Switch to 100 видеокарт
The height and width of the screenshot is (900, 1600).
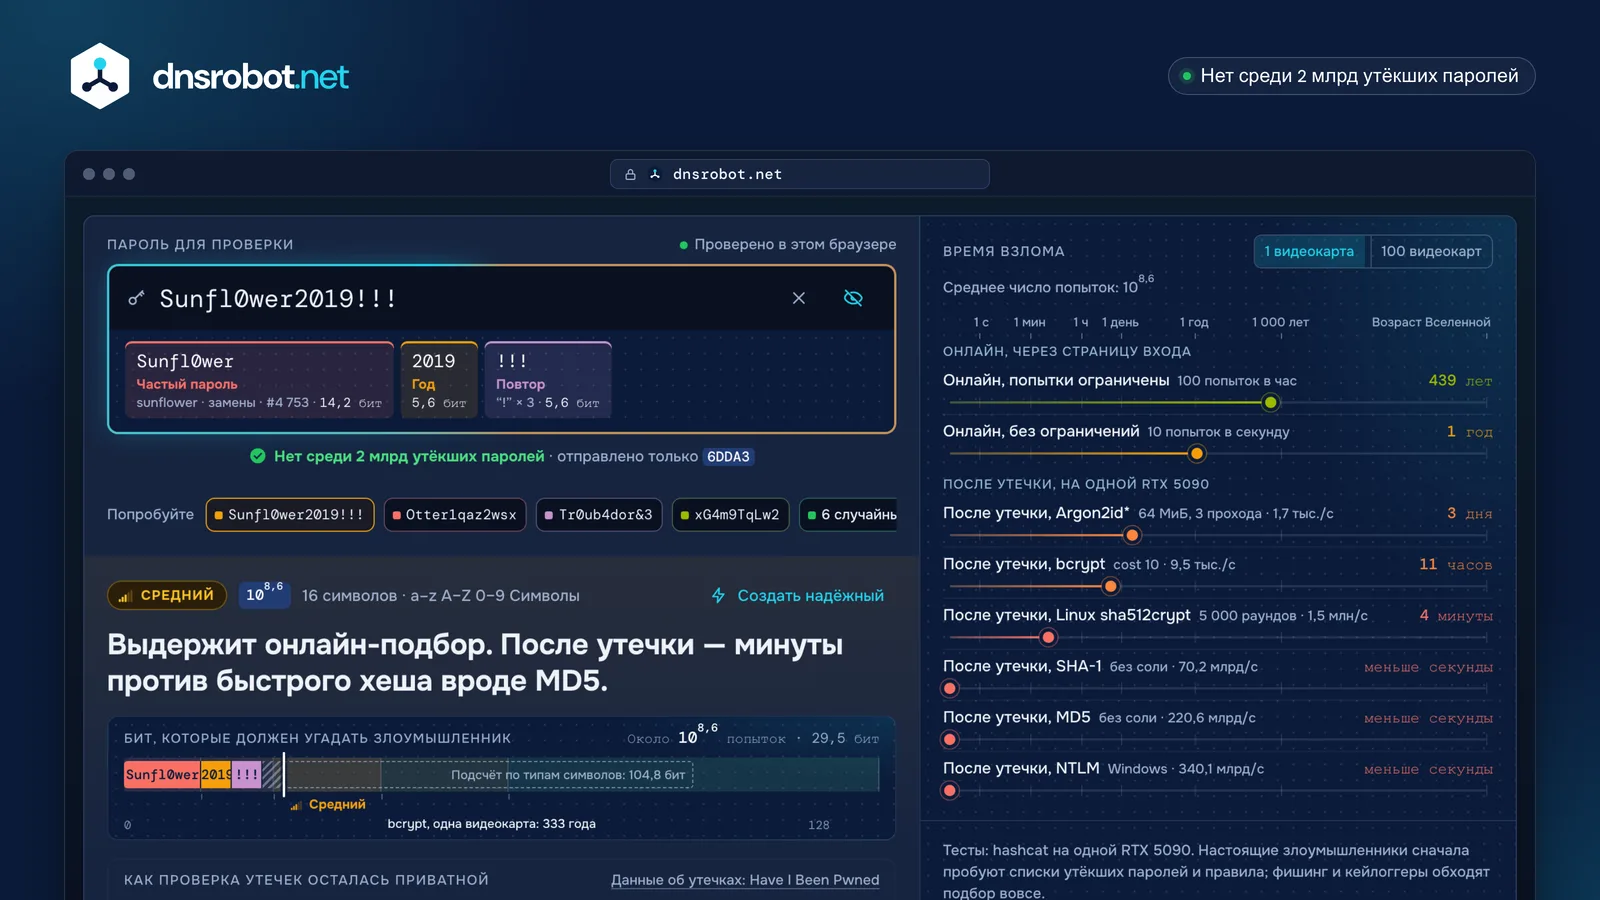pyautogui.click(x=1431, y=251)
